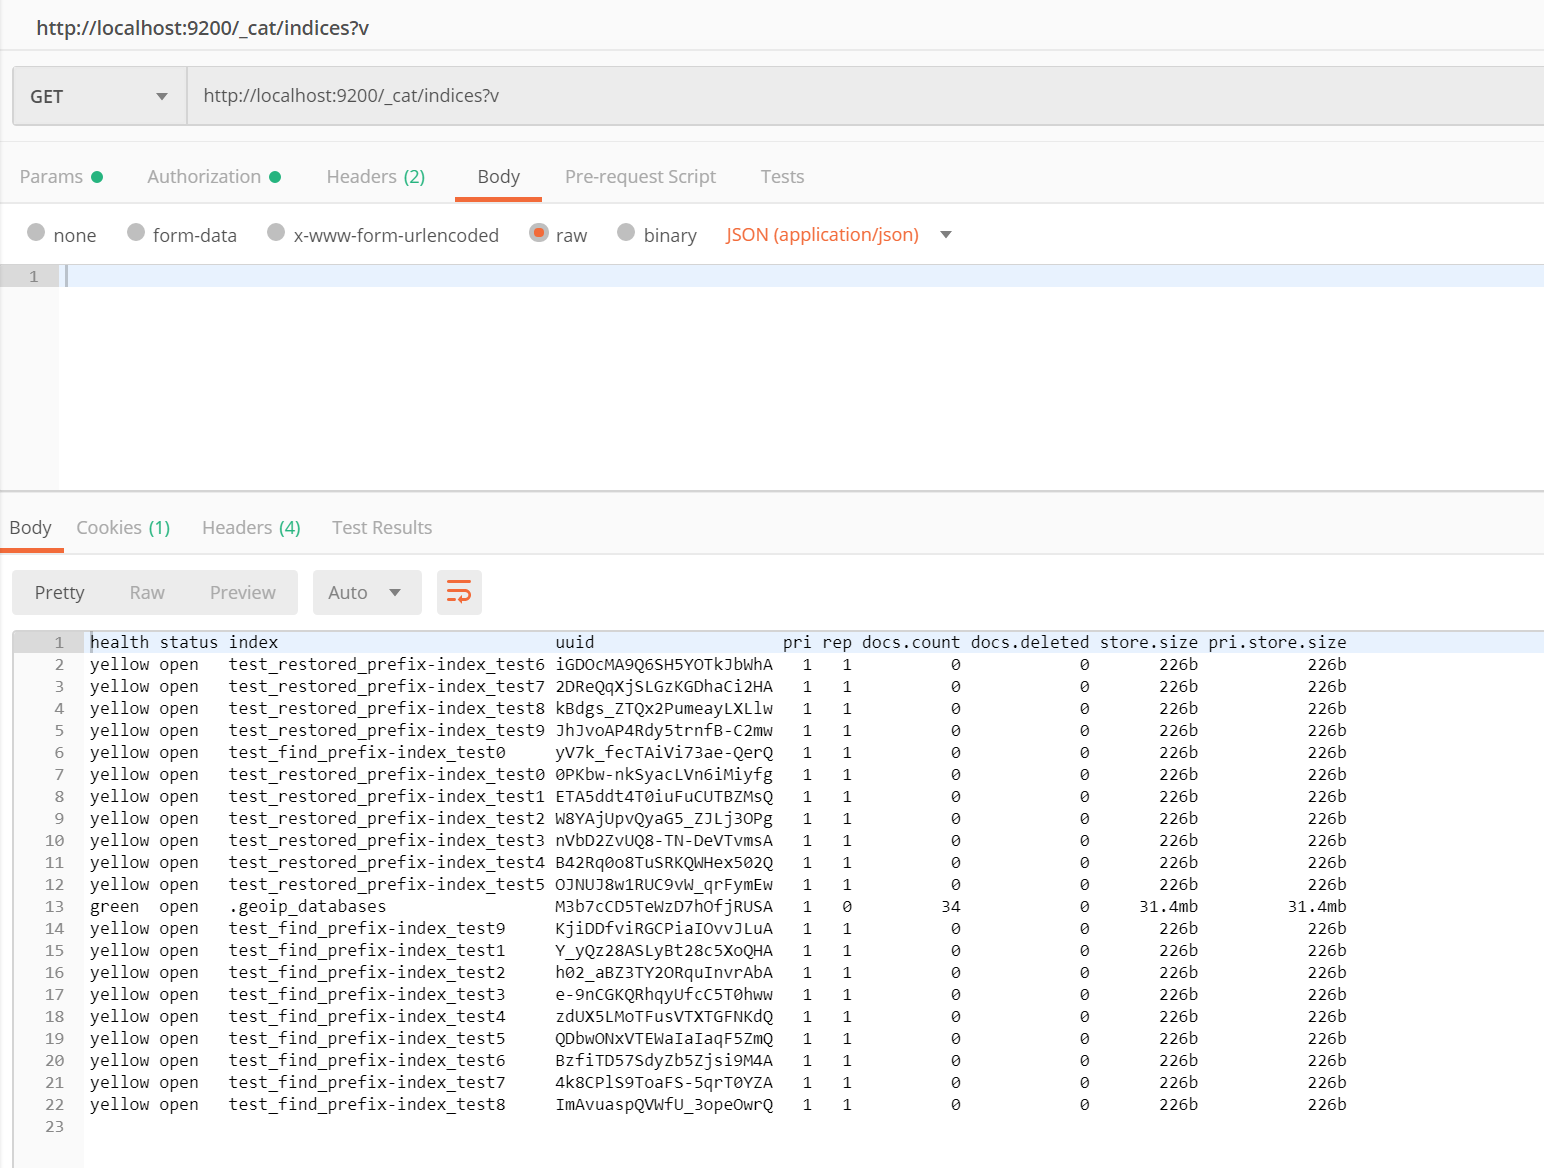The image size is (1544, 1168).
Task: Click the health column header
Action: coord(120,642)
